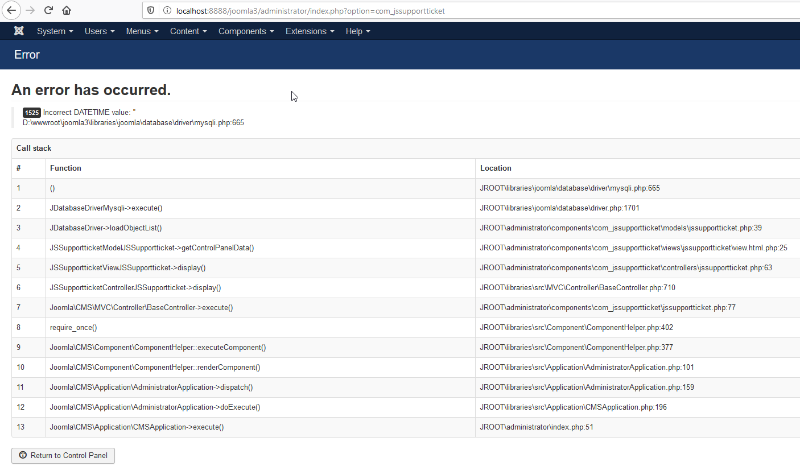800x474 pixels.
Task: Click the browser back arrow
Action: pyautogui.click(x=10, y=10)
